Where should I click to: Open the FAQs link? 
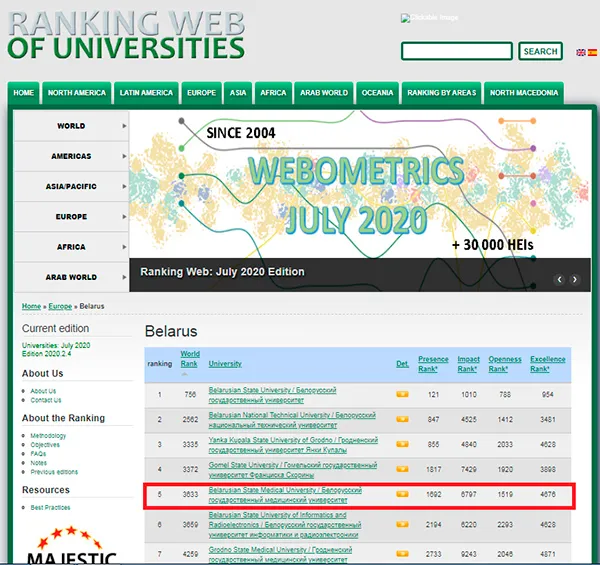click(38, 454)
